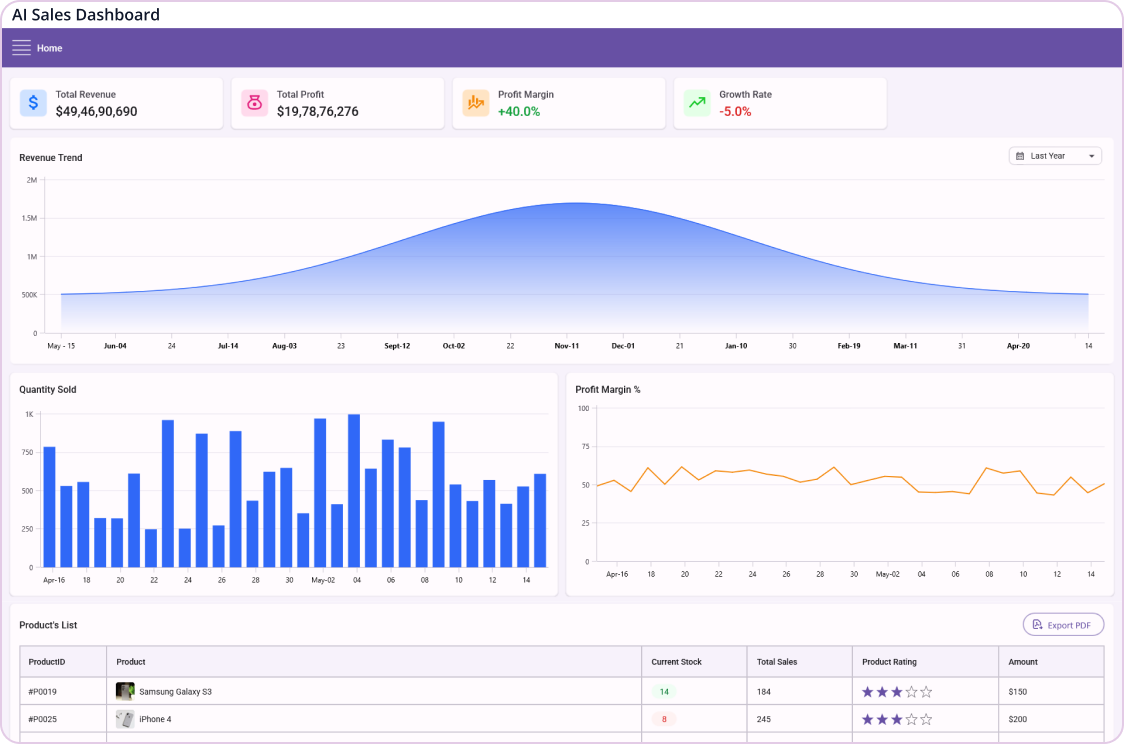Click the Growth Rate trend arrow icon

pyautogui.click(x=697, y=103)
